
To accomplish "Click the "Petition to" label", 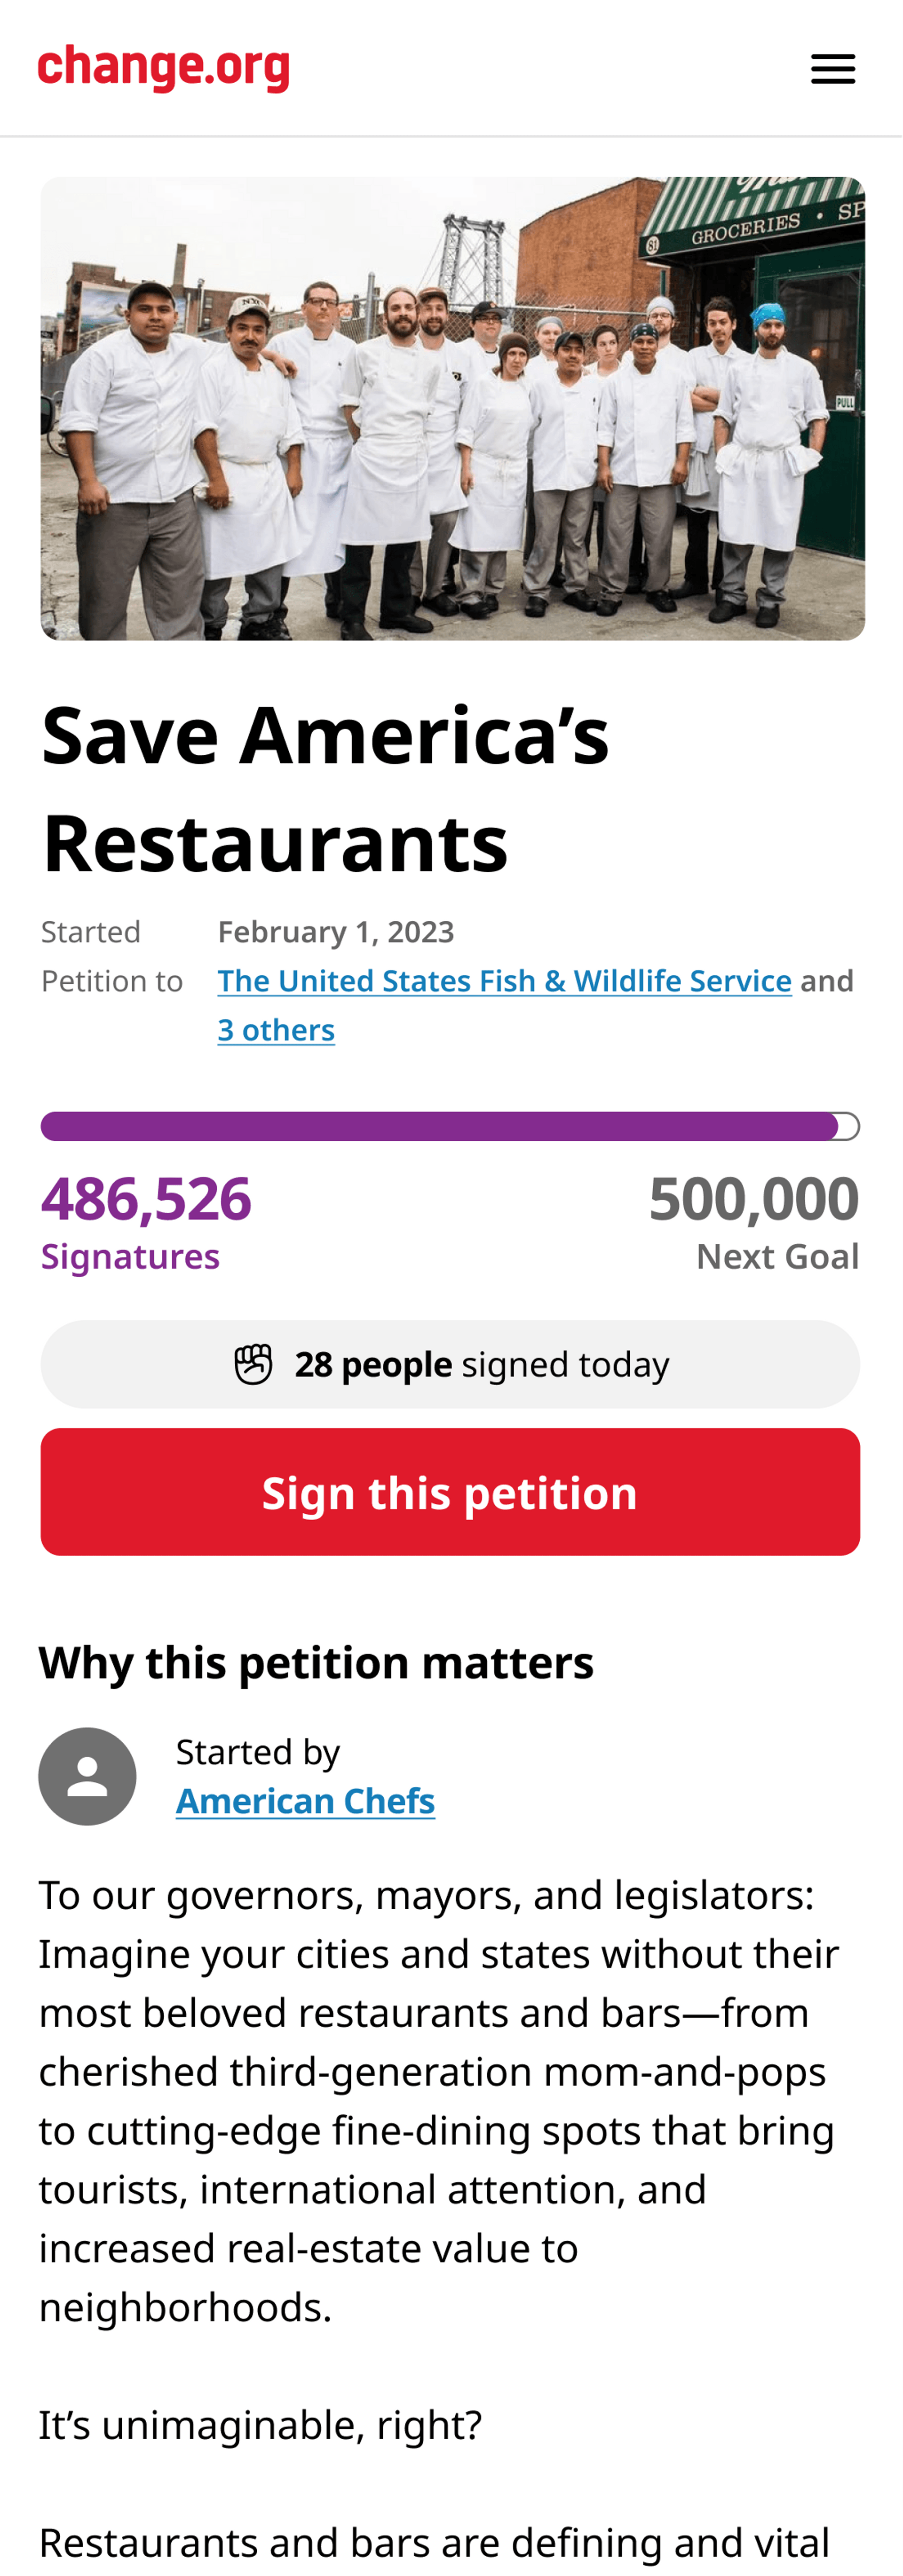I will [x=112, y=981].
